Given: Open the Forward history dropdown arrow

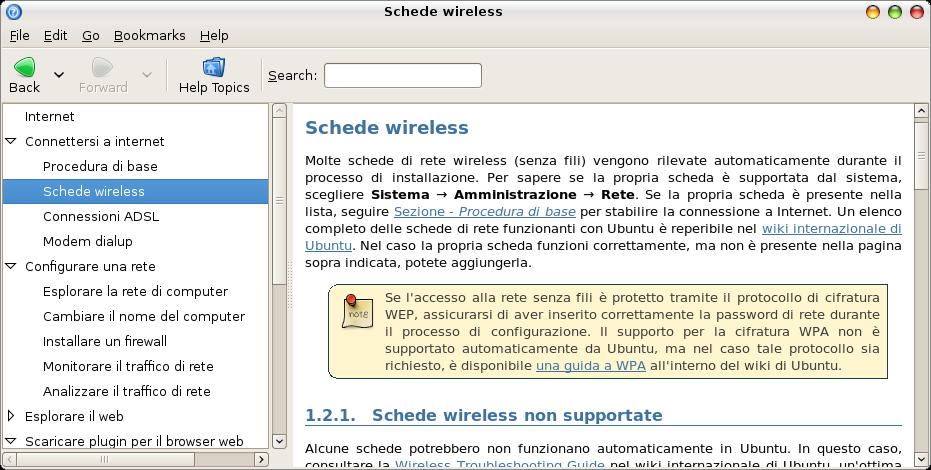Looking at the screenshot, I should point(147,75).
